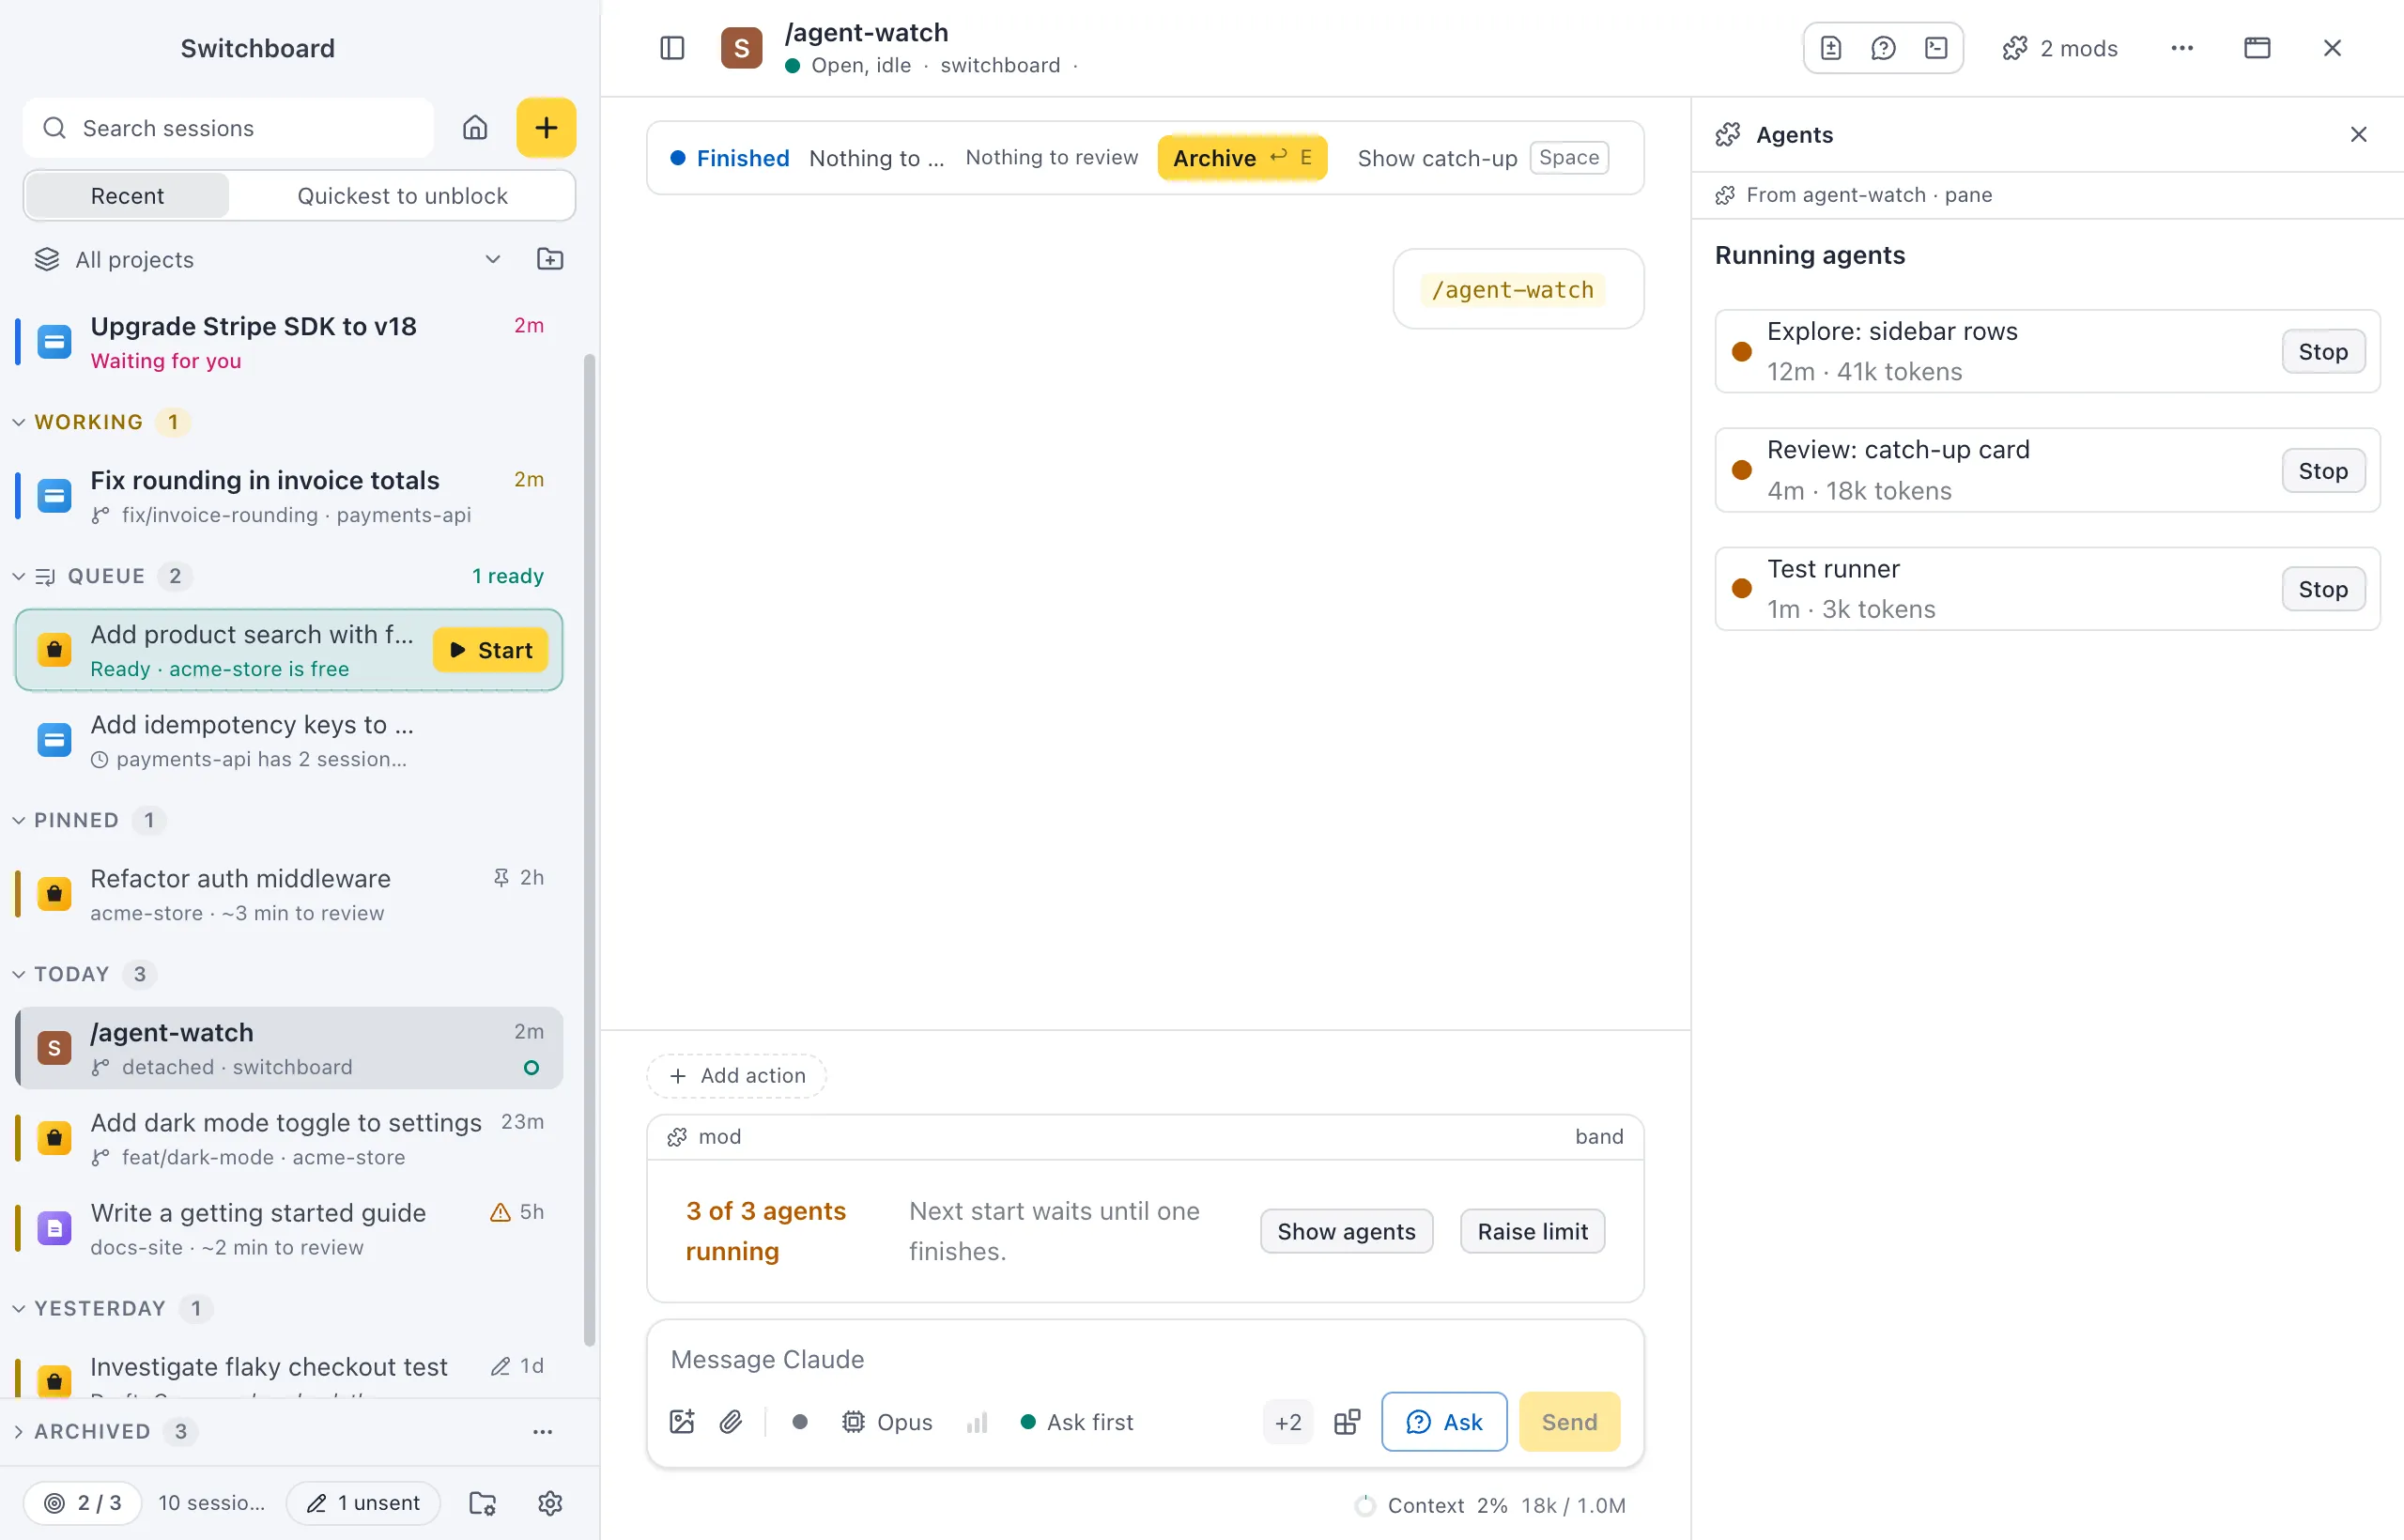Click the S avatar in the header
Viewport: 2404px width, 1540px height.
741,48
